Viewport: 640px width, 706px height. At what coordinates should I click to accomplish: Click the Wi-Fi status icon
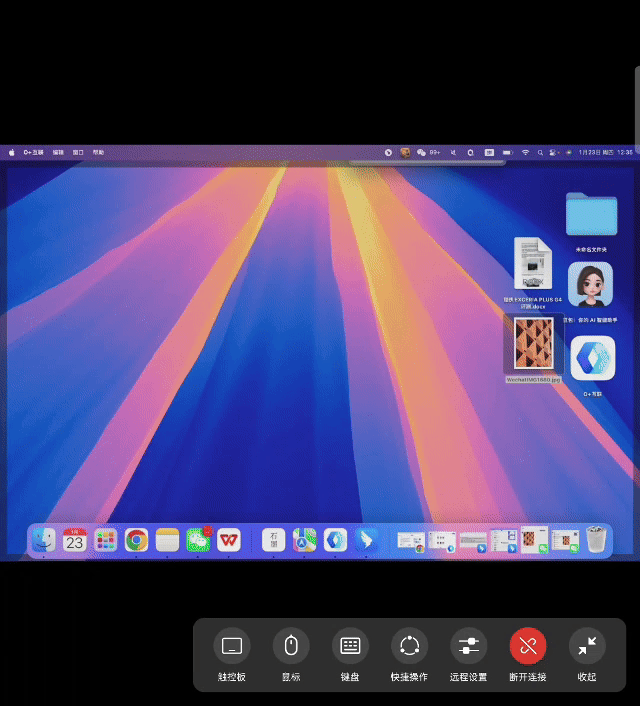point(525,153)
